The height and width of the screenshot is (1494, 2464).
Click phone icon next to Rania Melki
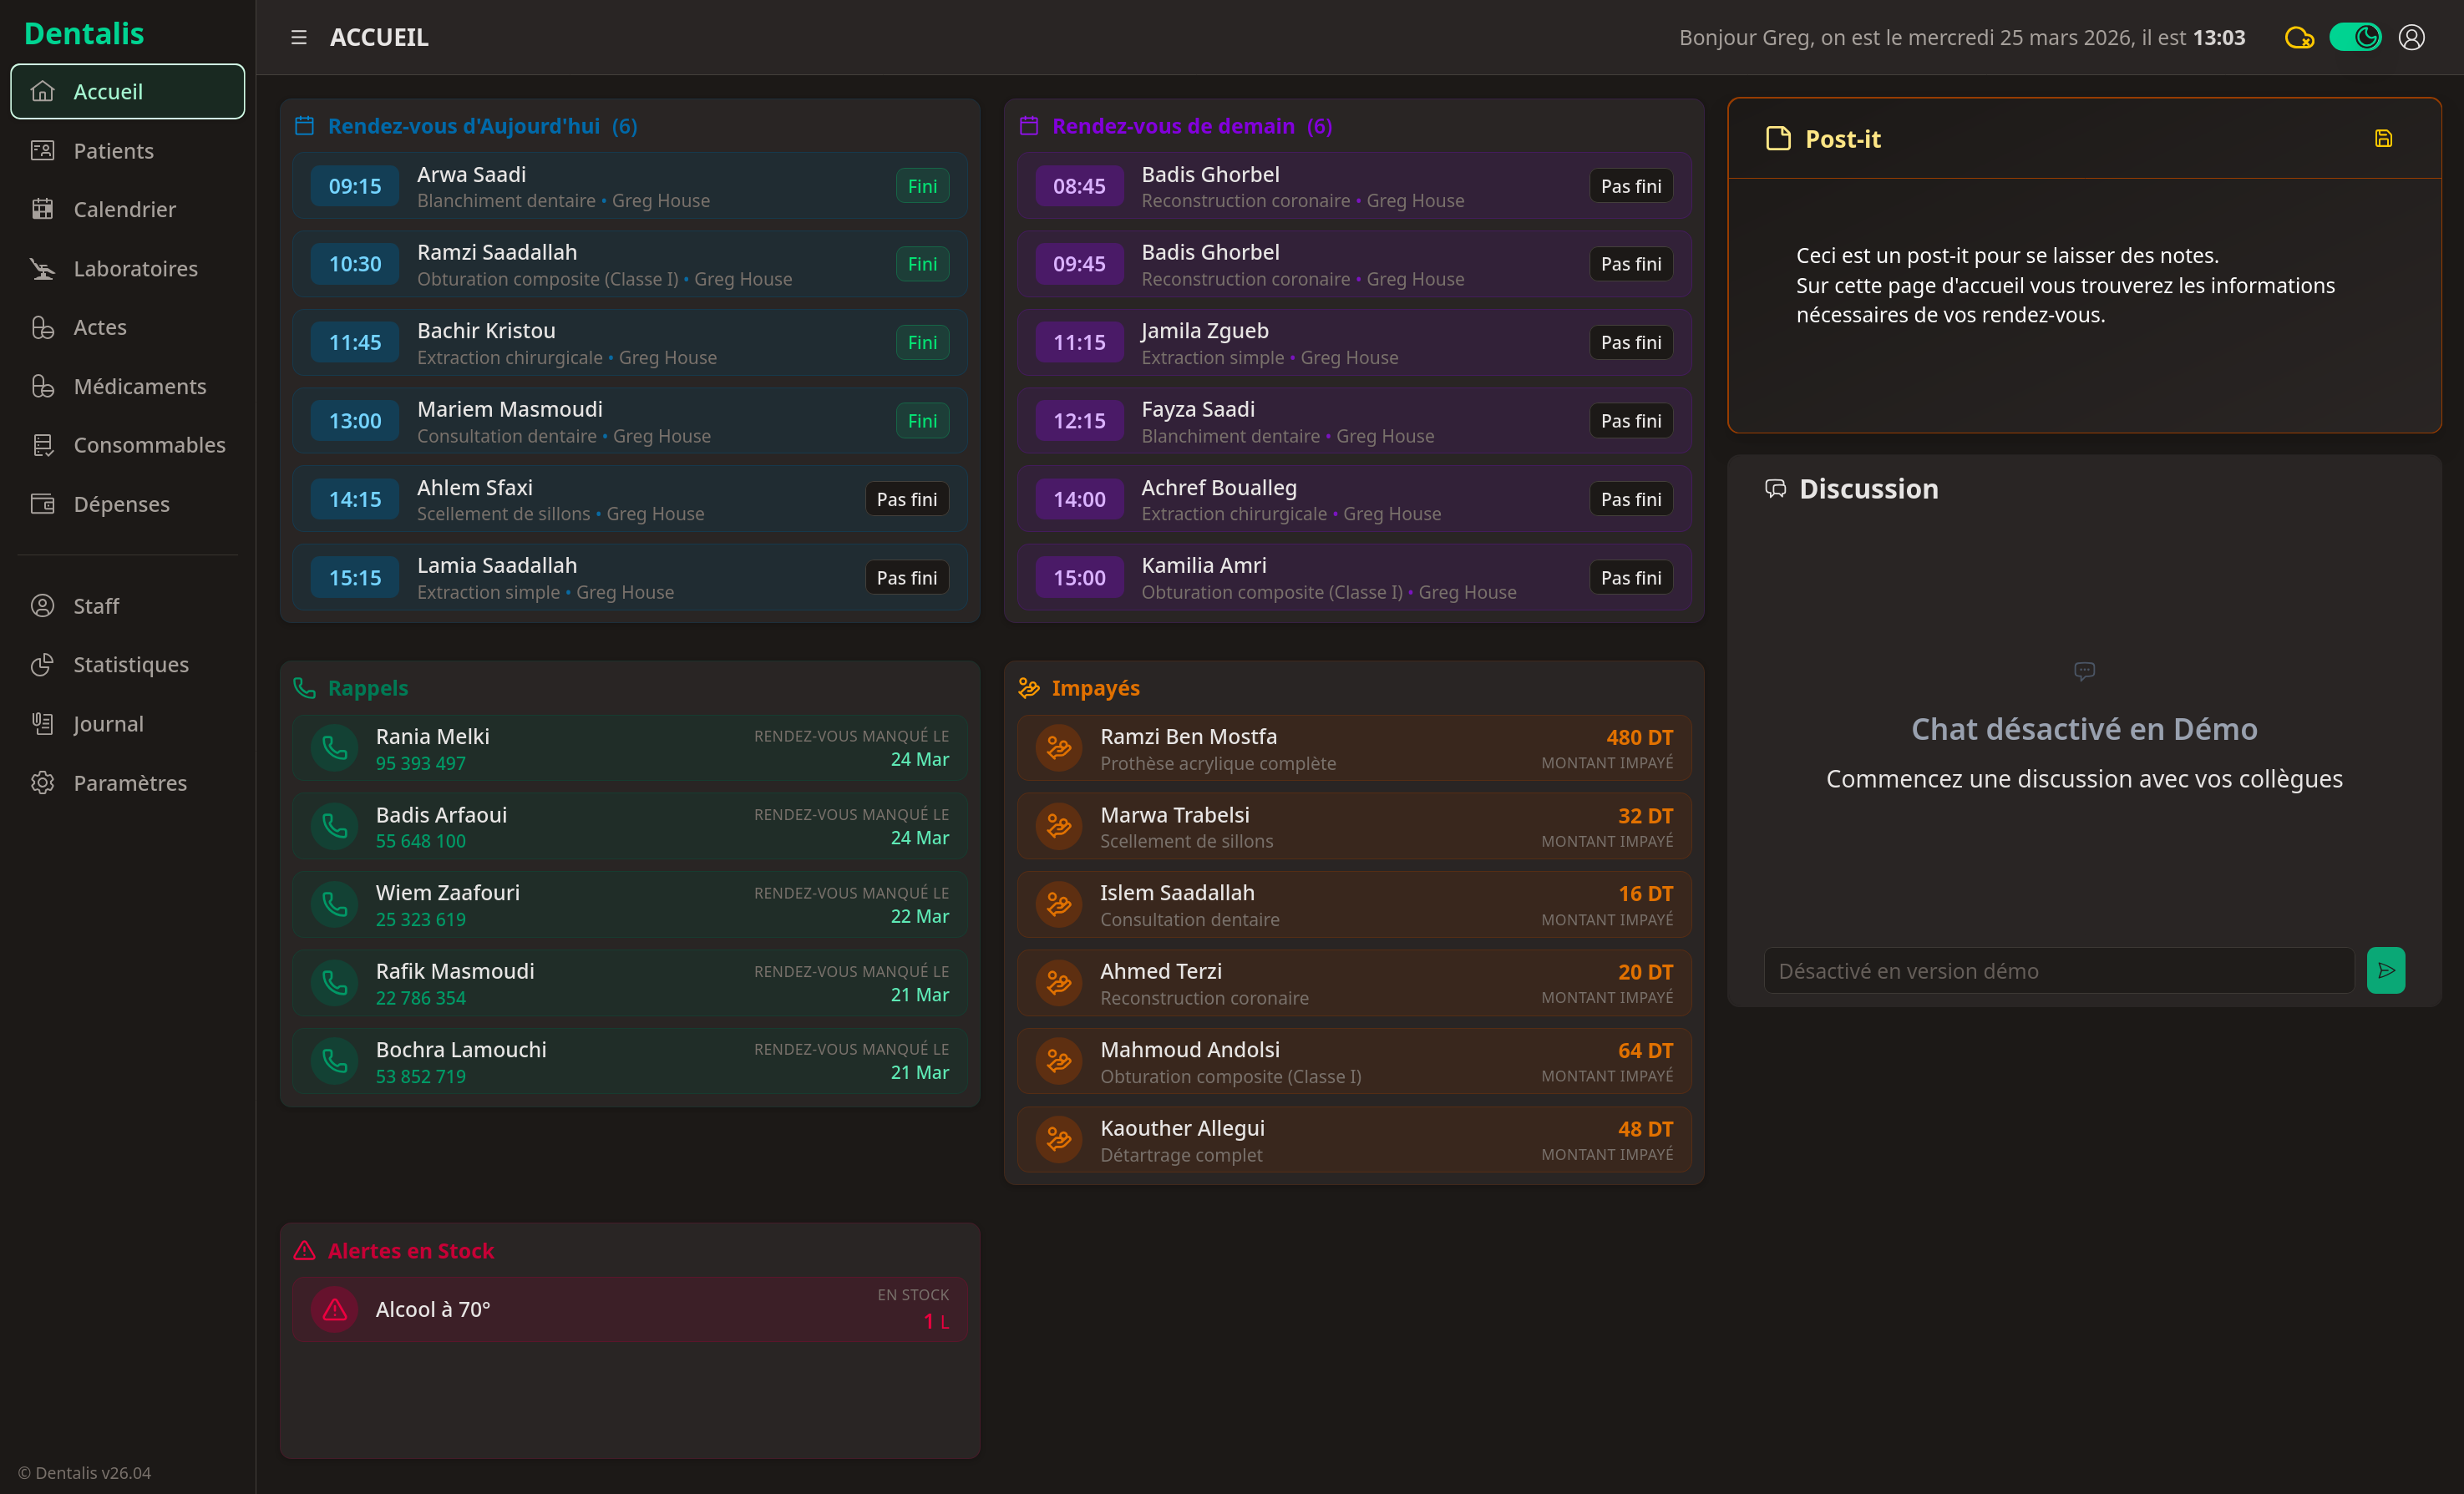coord(335,748)
